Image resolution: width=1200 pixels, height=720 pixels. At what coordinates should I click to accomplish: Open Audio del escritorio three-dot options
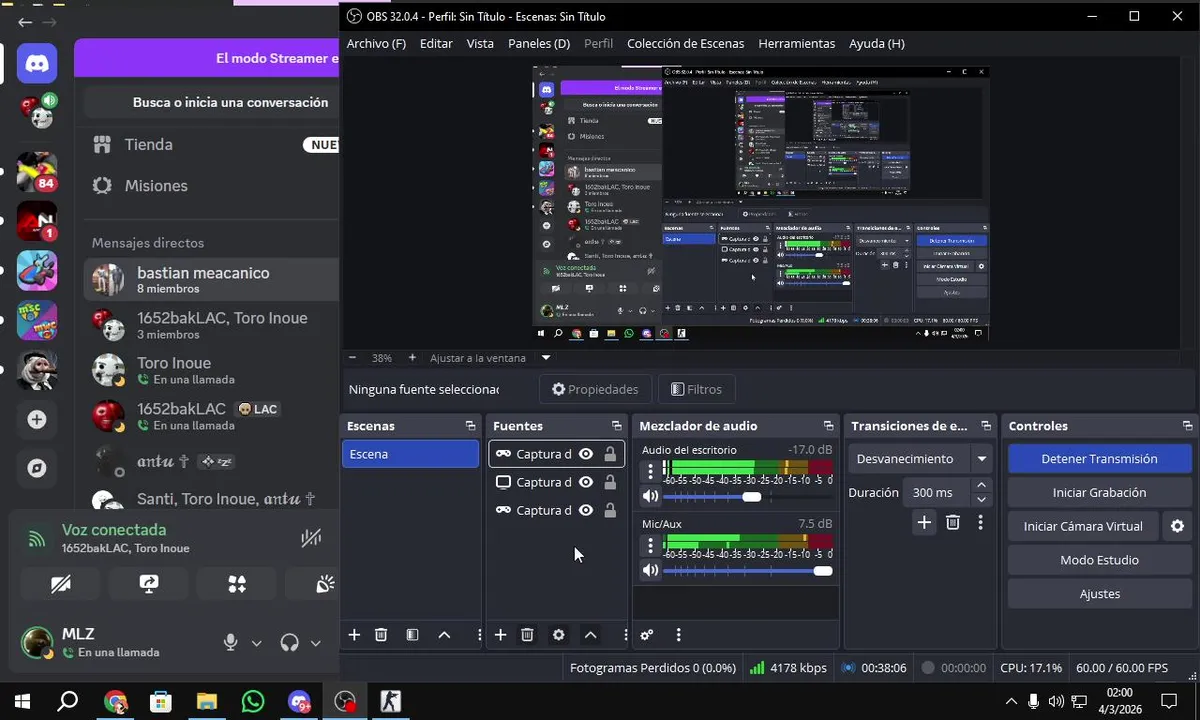(x=651, y=471)
